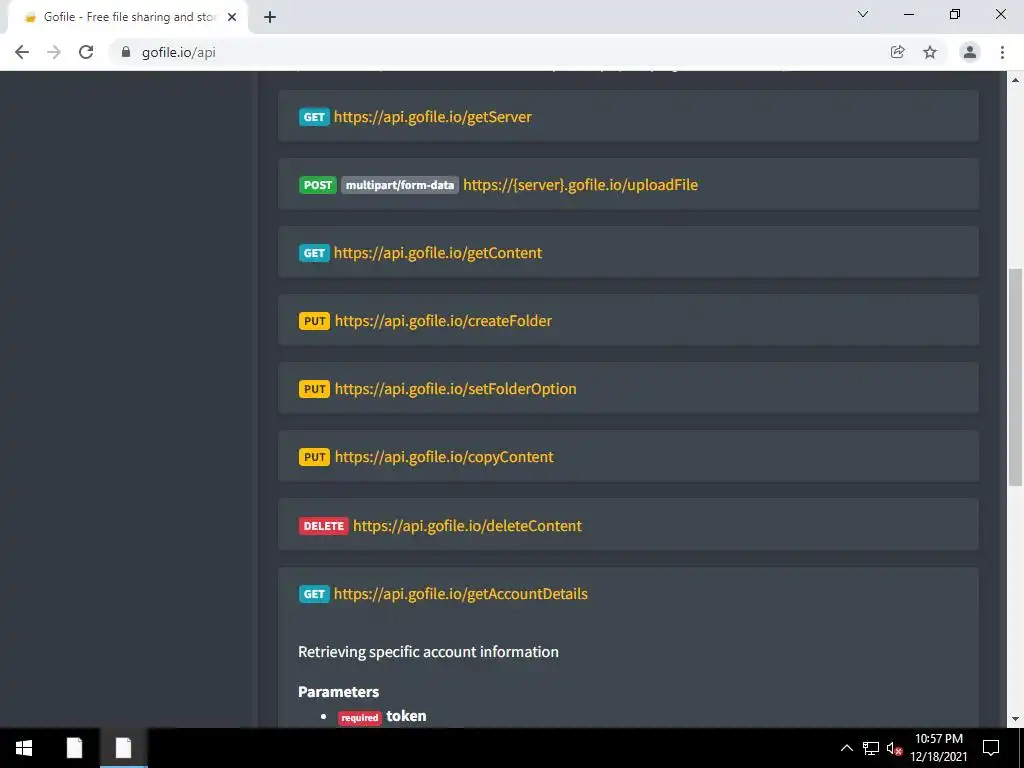Click 'Retrieving specific account information' text

click(428, 652)
